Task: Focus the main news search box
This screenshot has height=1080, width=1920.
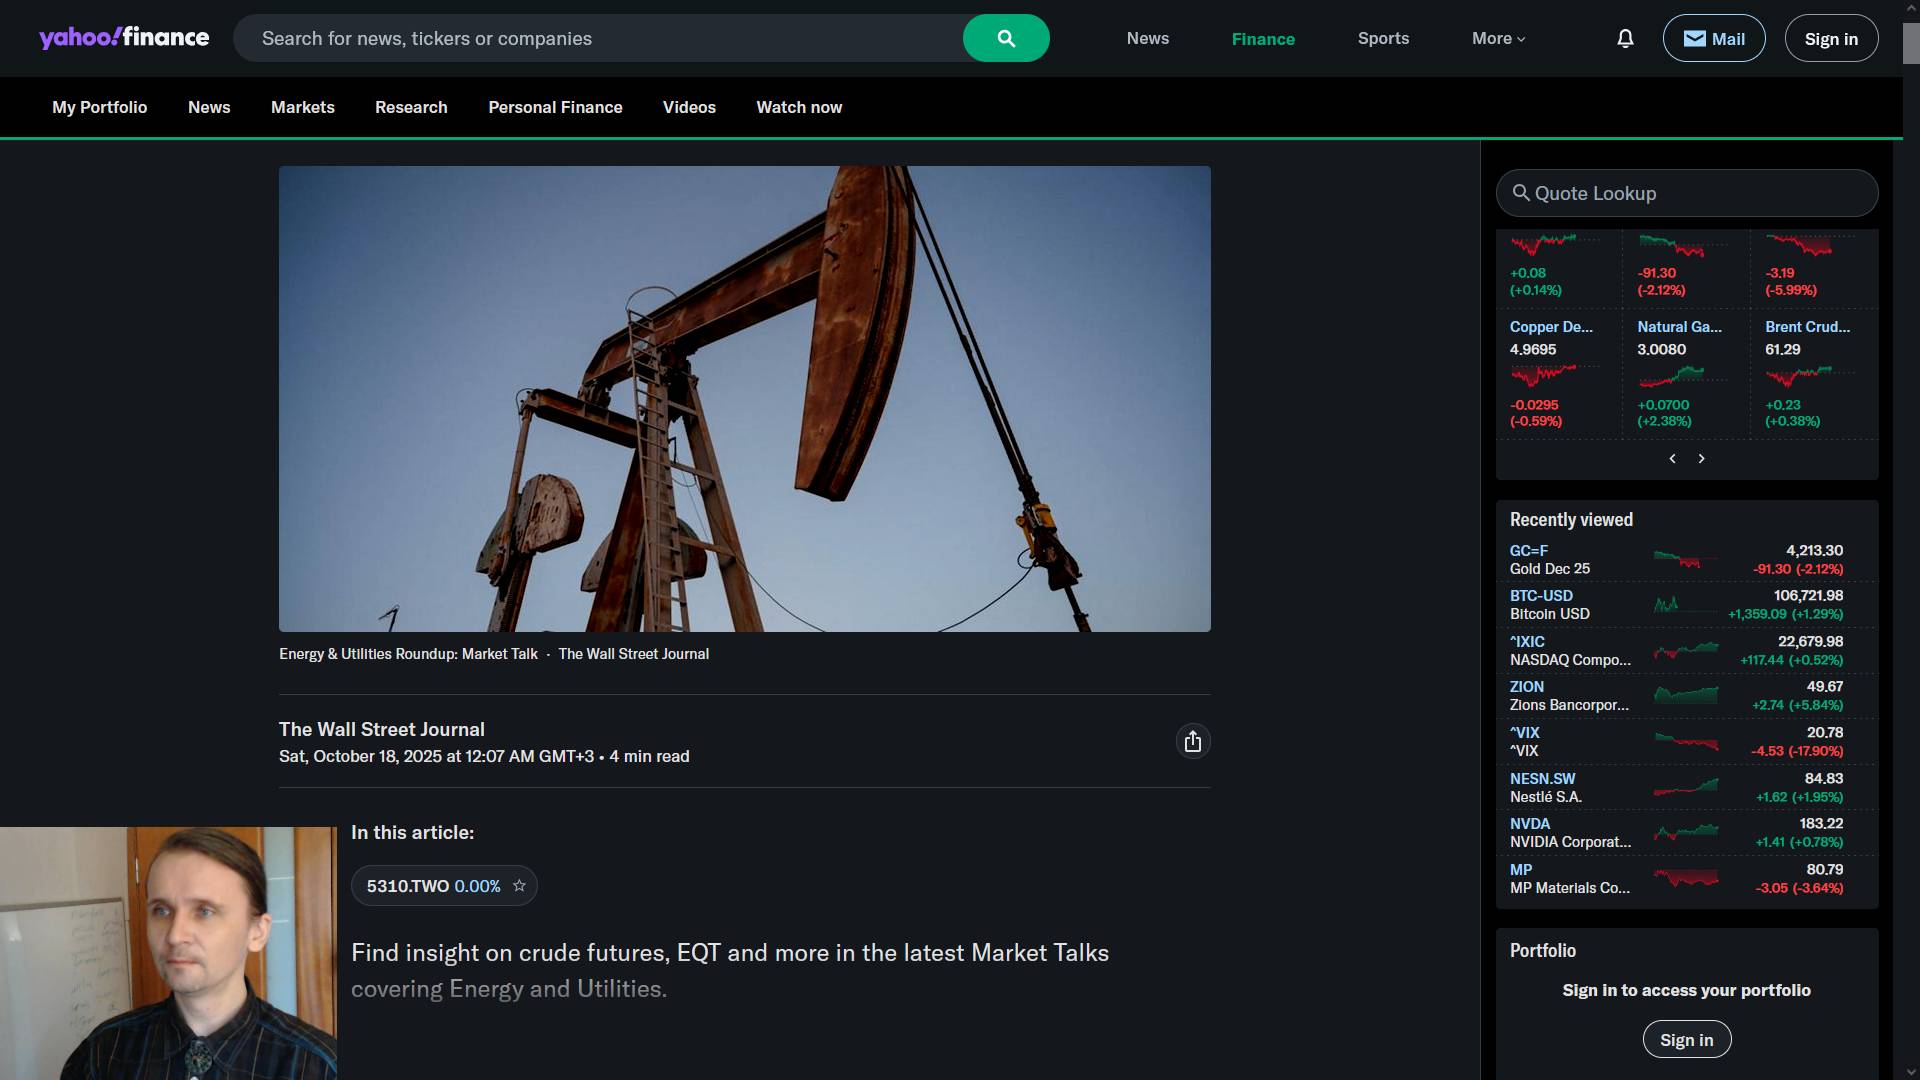Action: point(600,39)
